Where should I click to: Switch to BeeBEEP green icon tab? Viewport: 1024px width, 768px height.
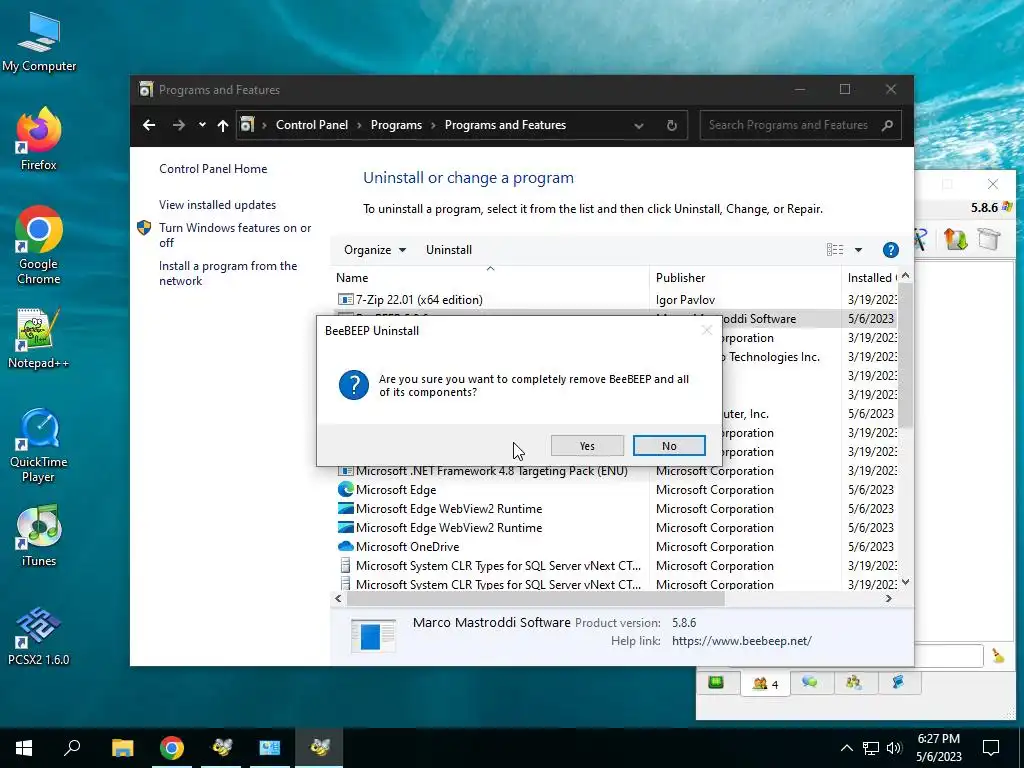pyautogui.click(x=716, y=682)
